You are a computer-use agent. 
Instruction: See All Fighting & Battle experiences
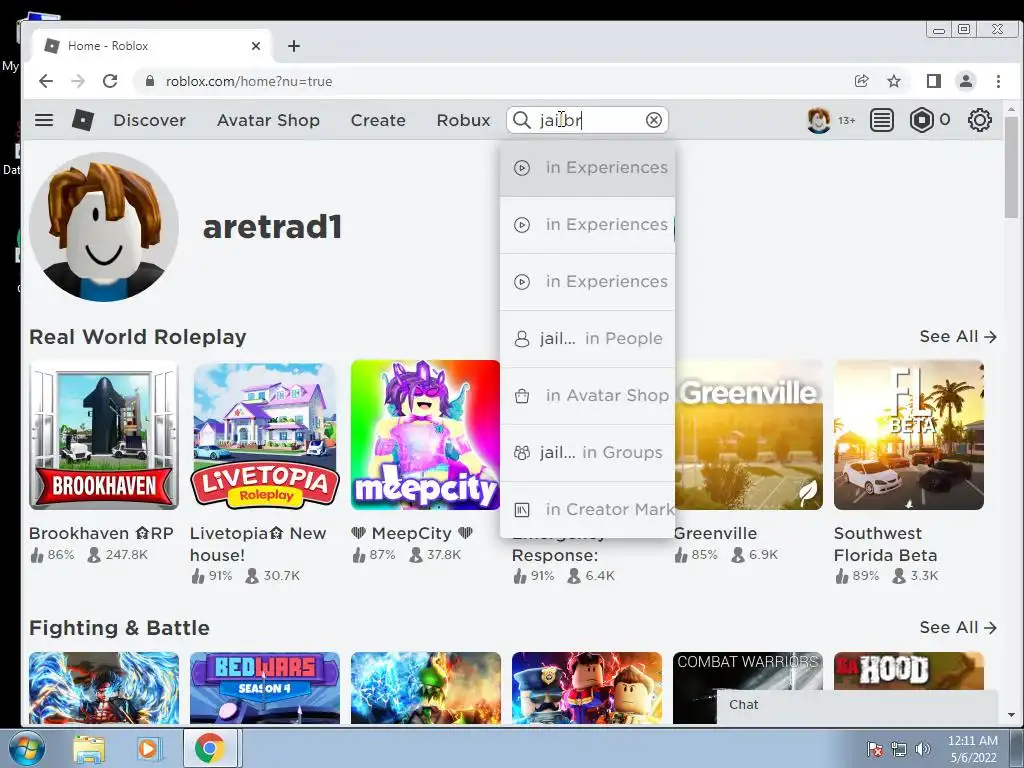[x=957, y=627]
